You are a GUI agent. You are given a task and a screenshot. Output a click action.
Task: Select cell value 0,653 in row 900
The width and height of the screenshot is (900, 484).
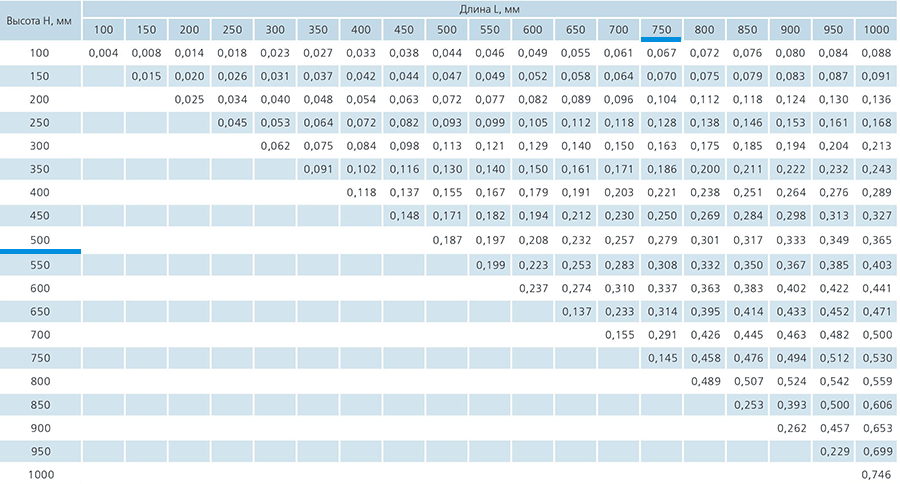pos(876,428)
